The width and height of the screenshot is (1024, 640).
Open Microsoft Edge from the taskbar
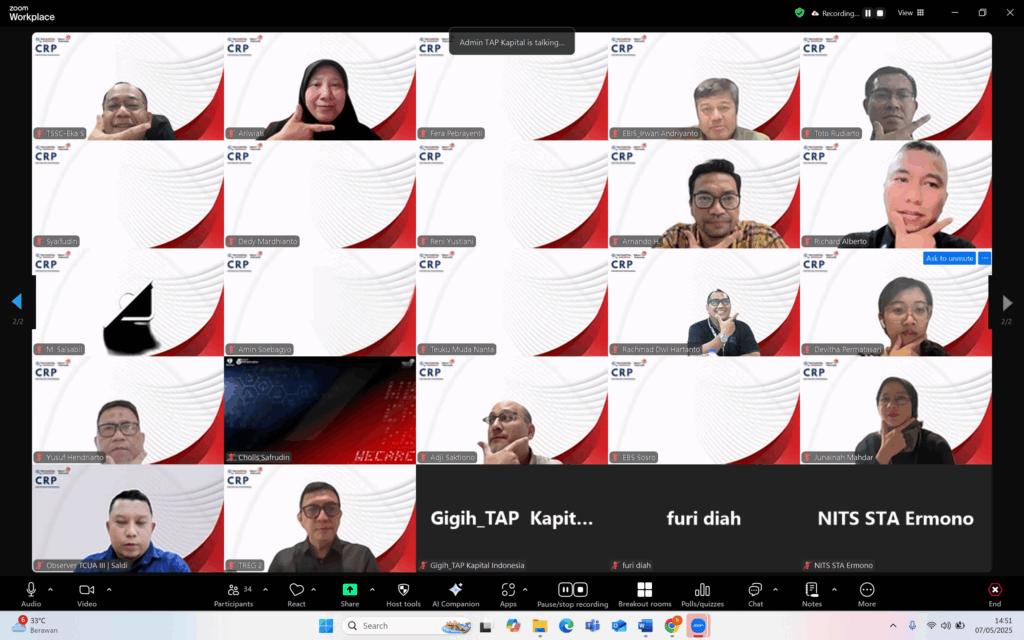(x=566, y=626)
